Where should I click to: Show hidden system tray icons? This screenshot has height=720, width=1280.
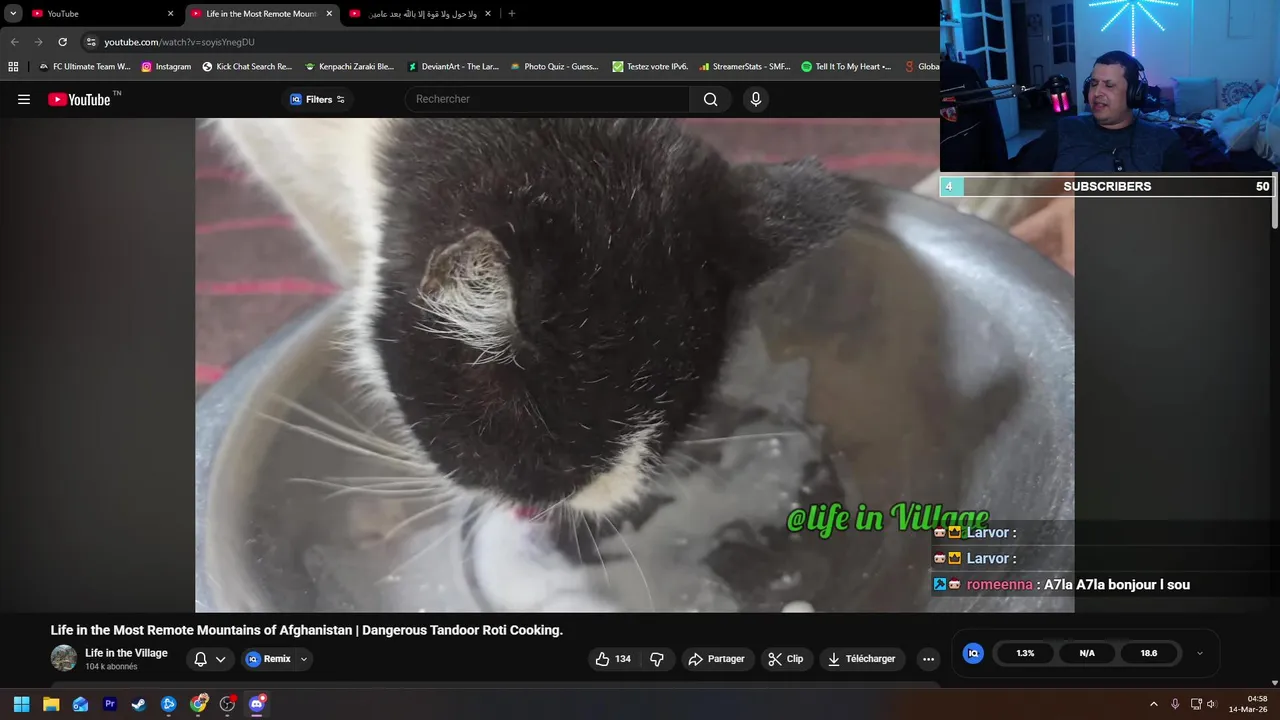click(x=1153, y=704)
